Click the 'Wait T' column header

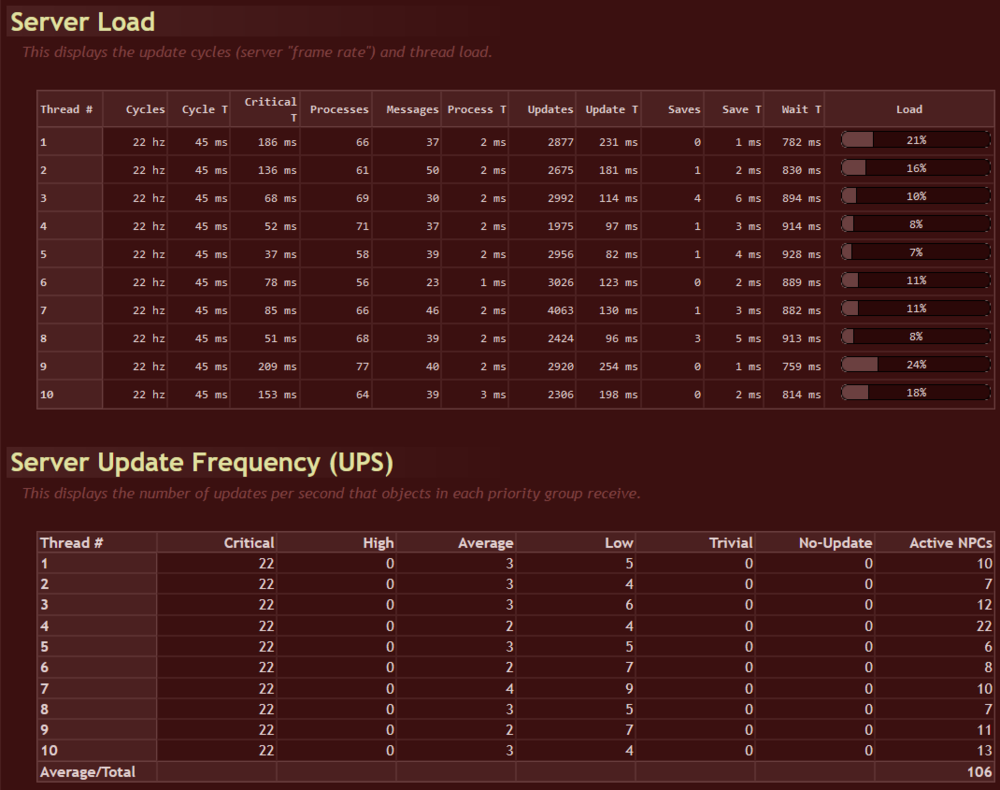coord(801,110)
